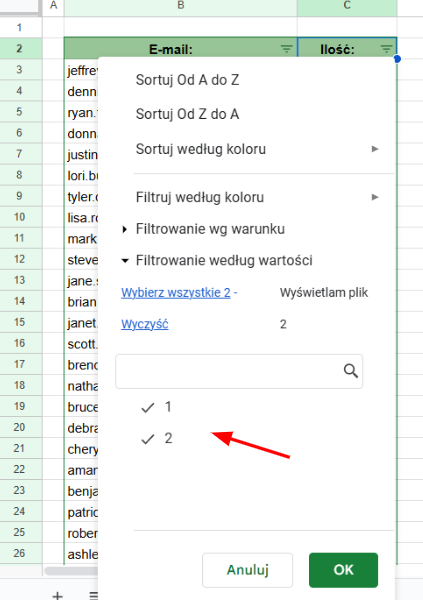Select the row 2 header
The image size is (423, 600).
click(x=20, y=49)
